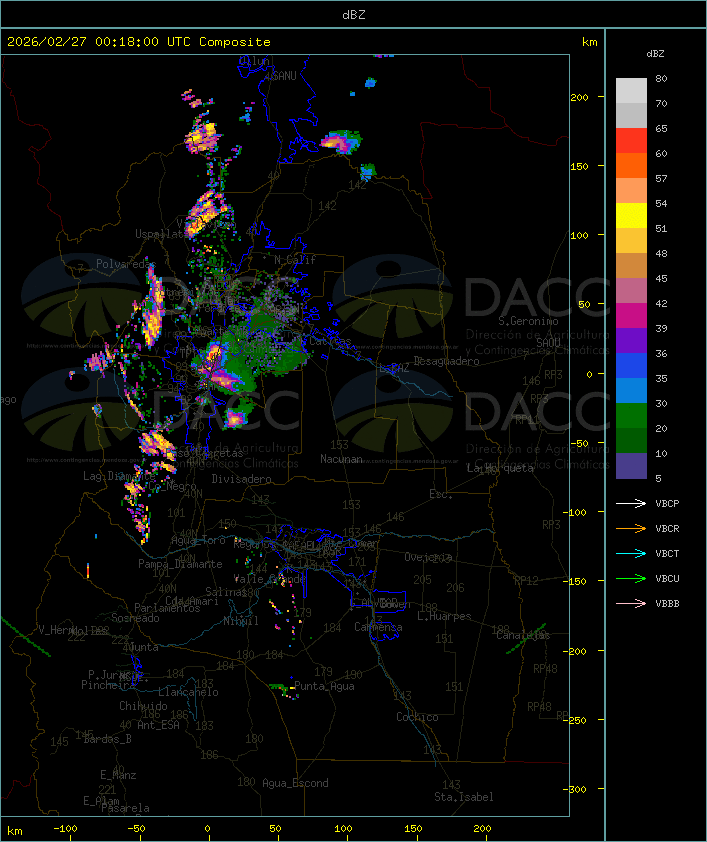Click the 150 tick on bottom axis

413,829
